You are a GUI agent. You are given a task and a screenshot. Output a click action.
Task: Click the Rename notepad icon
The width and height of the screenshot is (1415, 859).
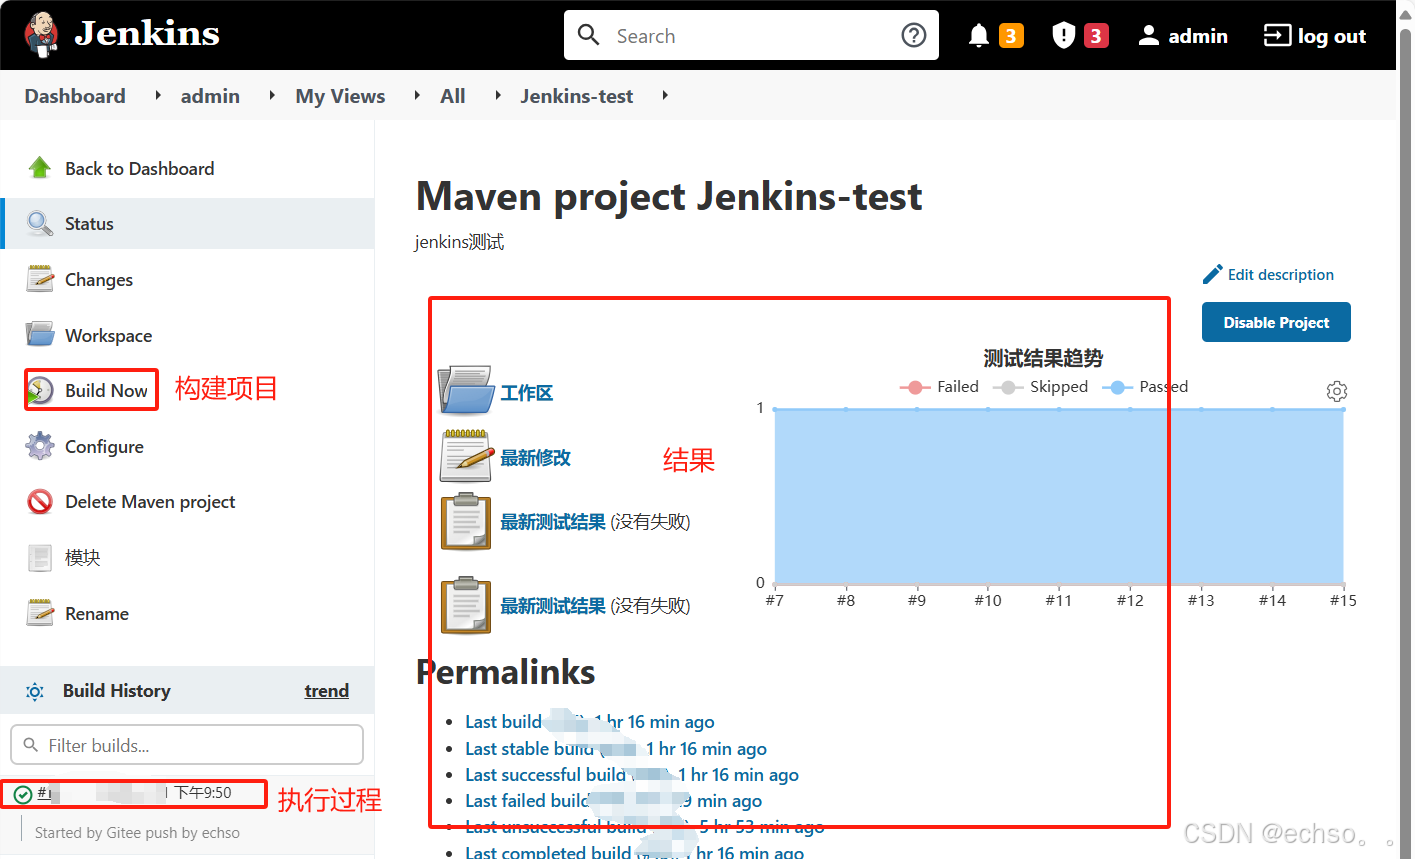40,613
